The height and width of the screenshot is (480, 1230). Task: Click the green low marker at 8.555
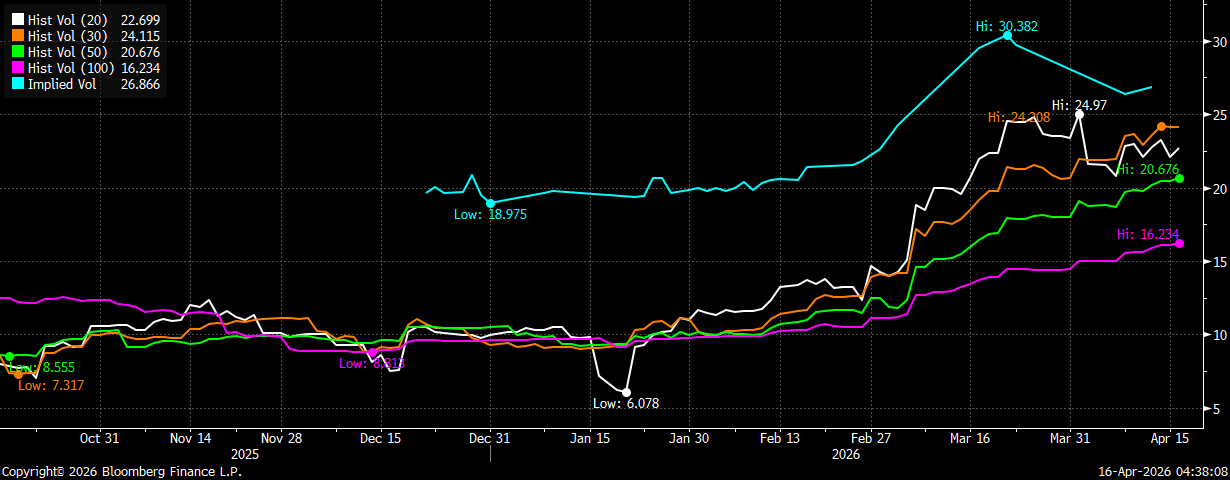click(9, 356)
